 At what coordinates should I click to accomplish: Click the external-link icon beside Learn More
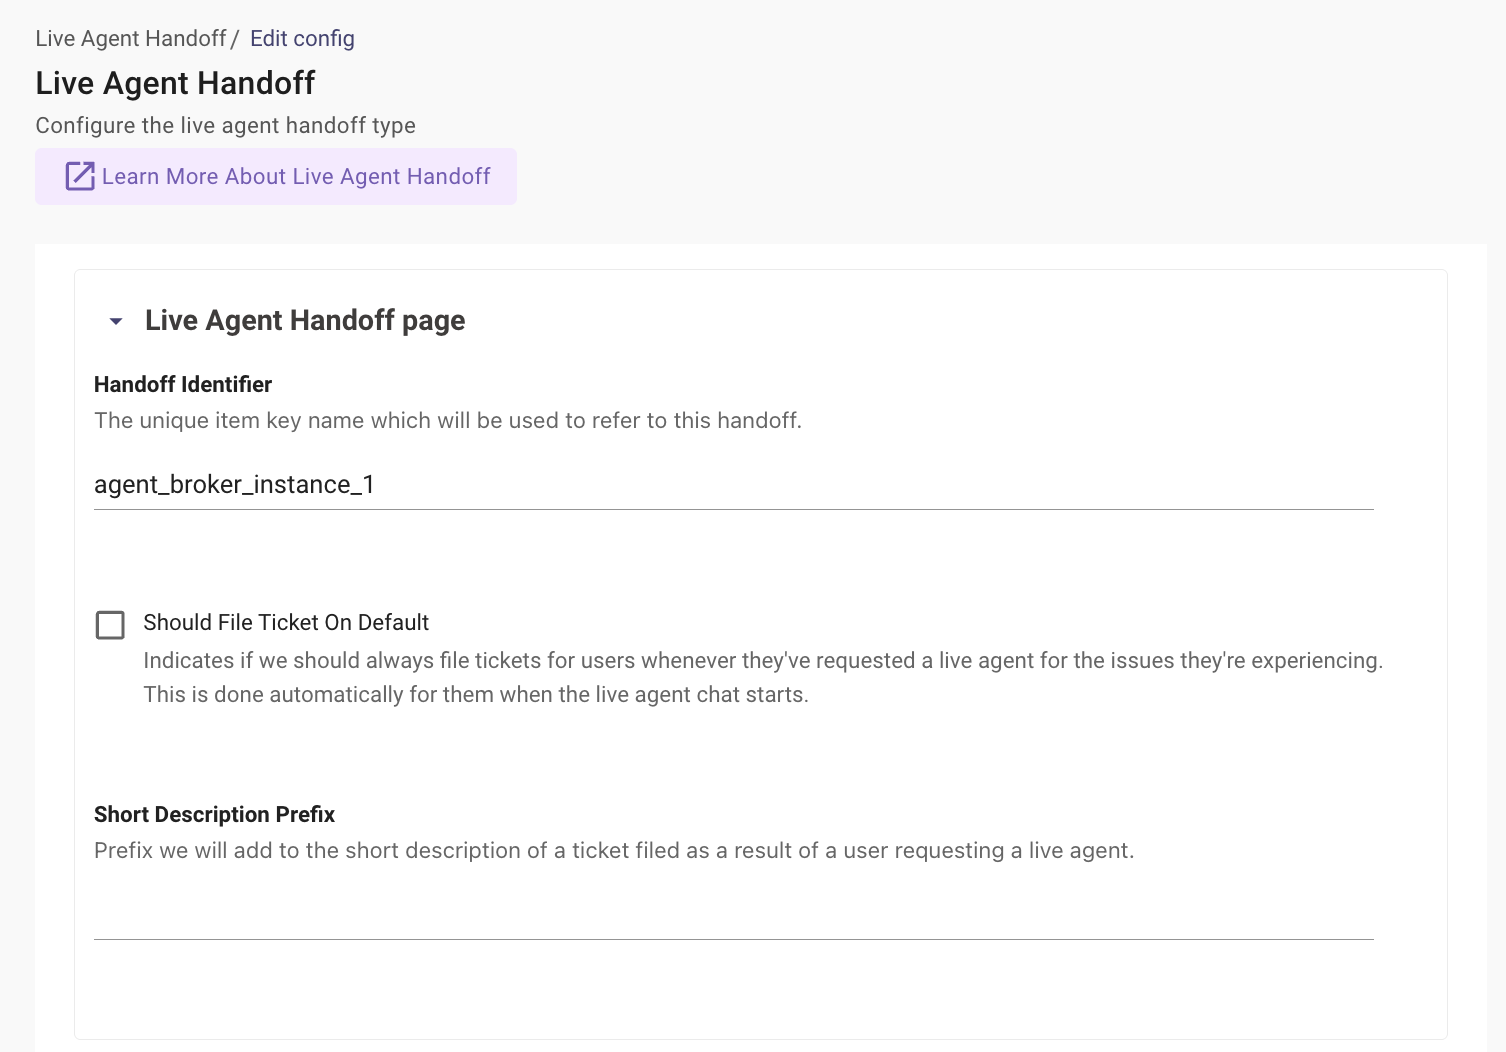[x=80, y=176]
